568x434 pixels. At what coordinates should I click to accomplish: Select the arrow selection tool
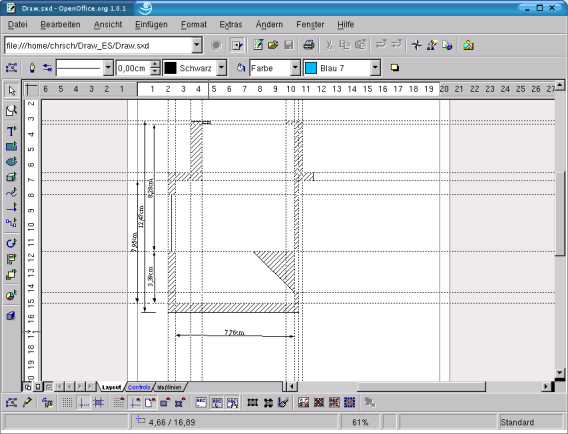click(x=12, y=90)
